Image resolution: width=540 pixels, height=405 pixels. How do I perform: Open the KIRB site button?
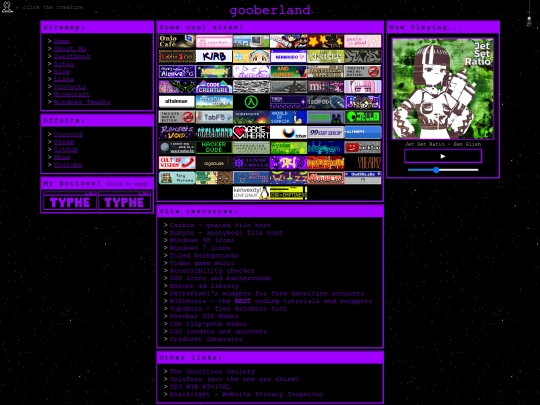pos(214,56)
